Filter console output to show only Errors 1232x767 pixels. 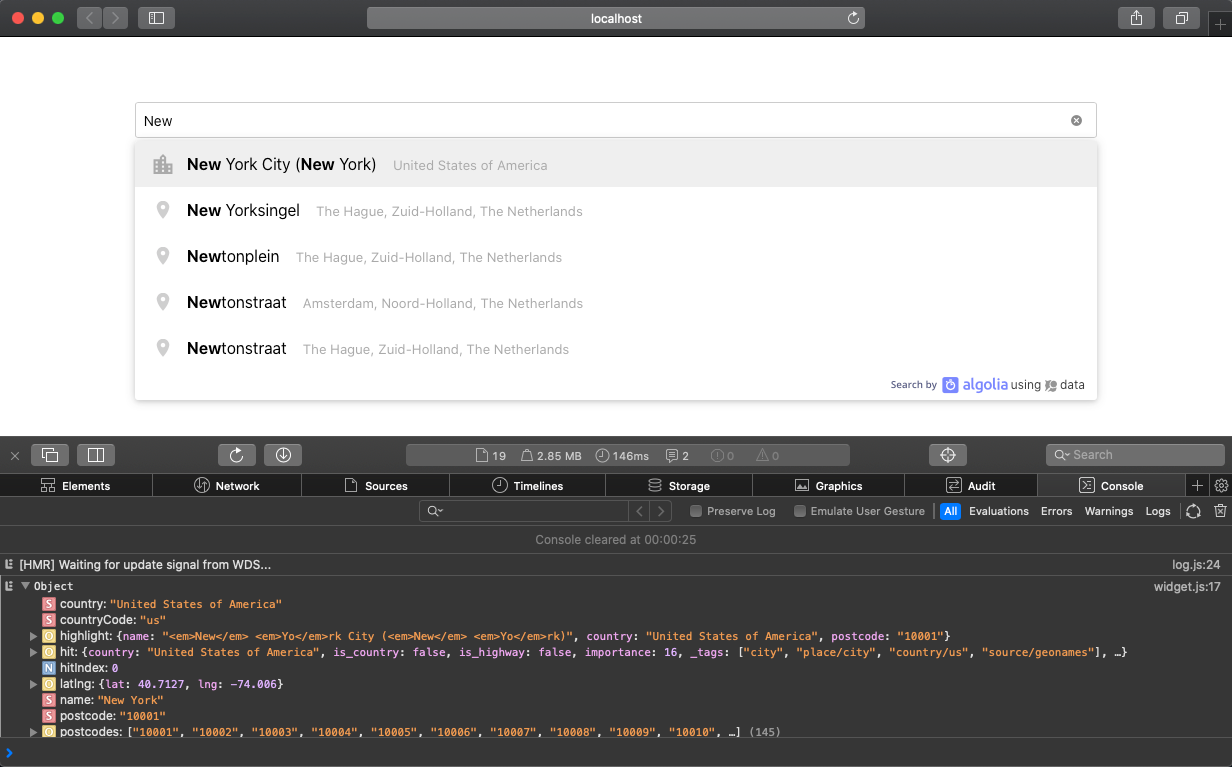[1056, 510]
